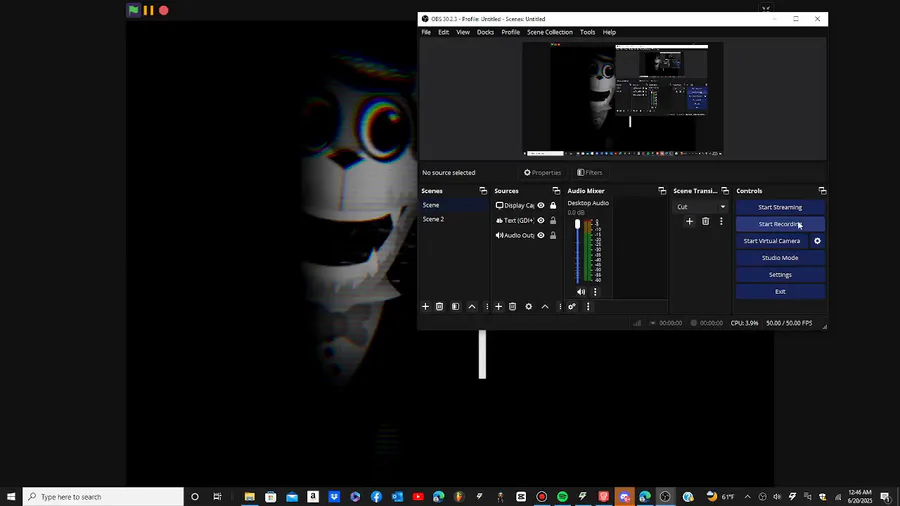Remove selected scene with trash icon
This screenshot has width=900, height=506.
(440, 306)
